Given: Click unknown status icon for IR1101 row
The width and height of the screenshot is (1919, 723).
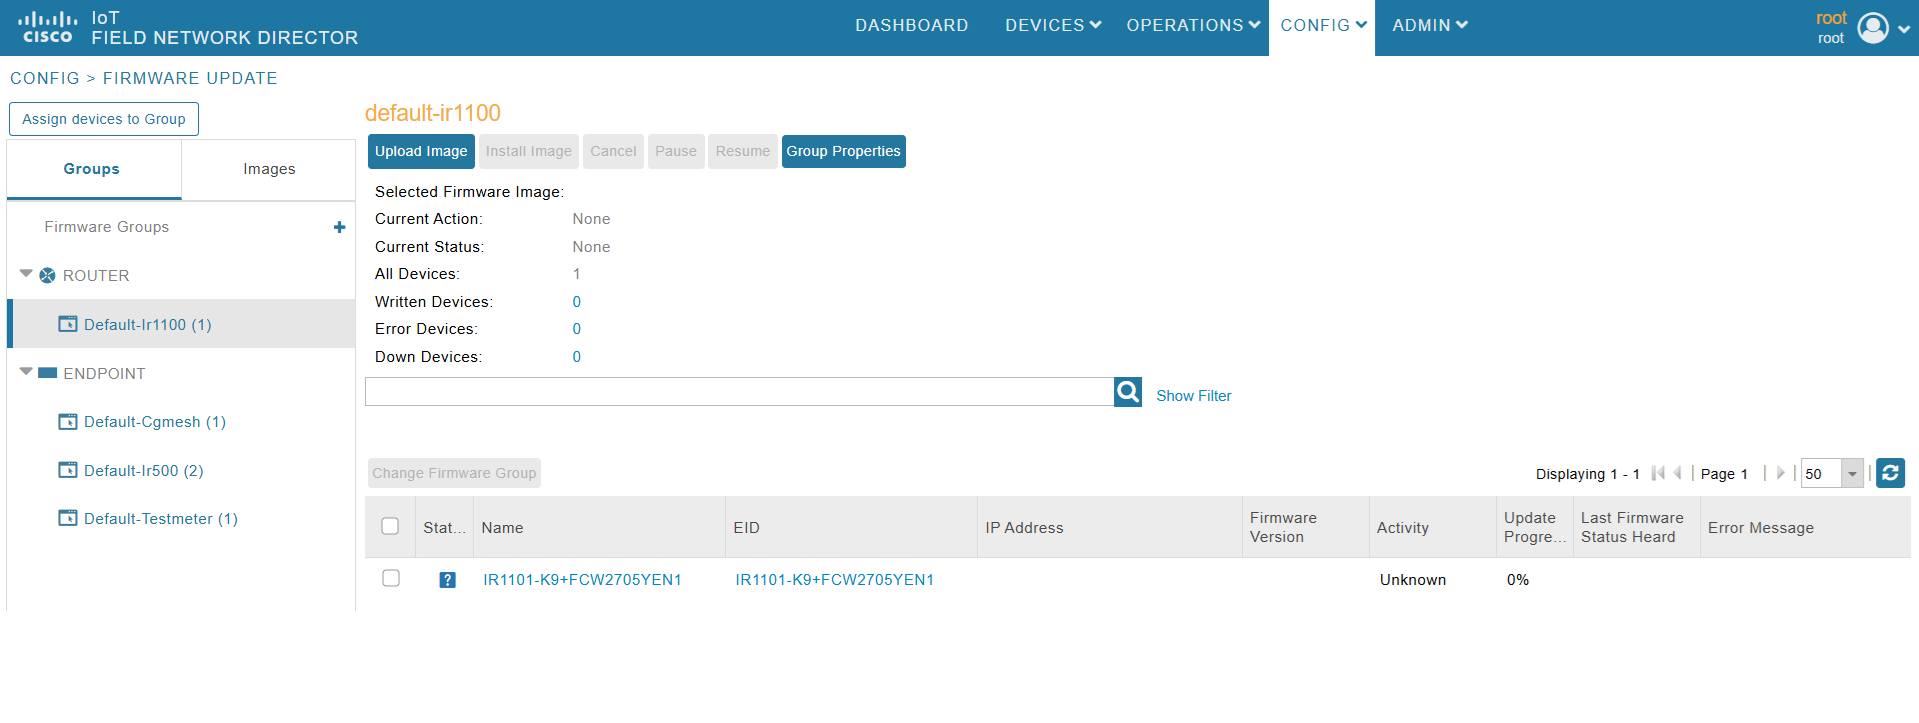Looking at the screenshot, I should tap(447, 580).
